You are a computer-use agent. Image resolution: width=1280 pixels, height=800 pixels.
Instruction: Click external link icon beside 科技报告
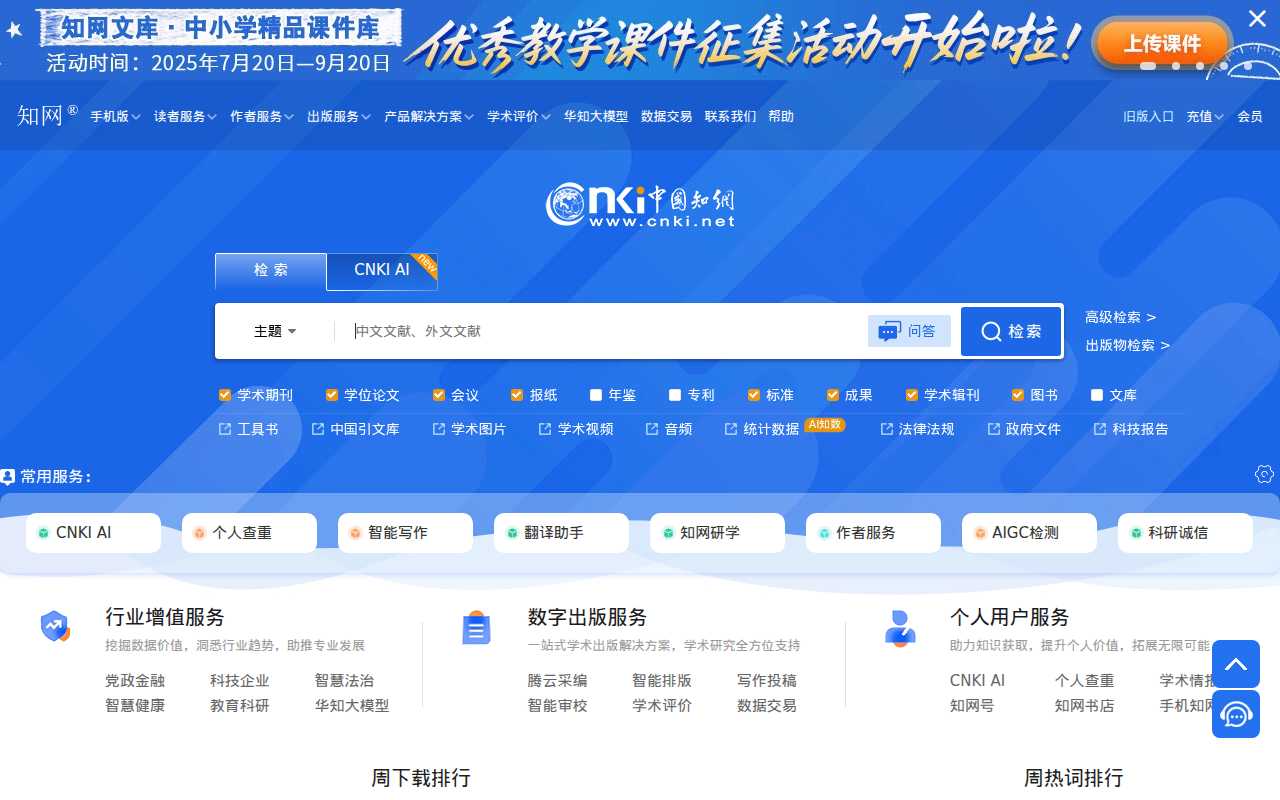(x=1100, y=429)
